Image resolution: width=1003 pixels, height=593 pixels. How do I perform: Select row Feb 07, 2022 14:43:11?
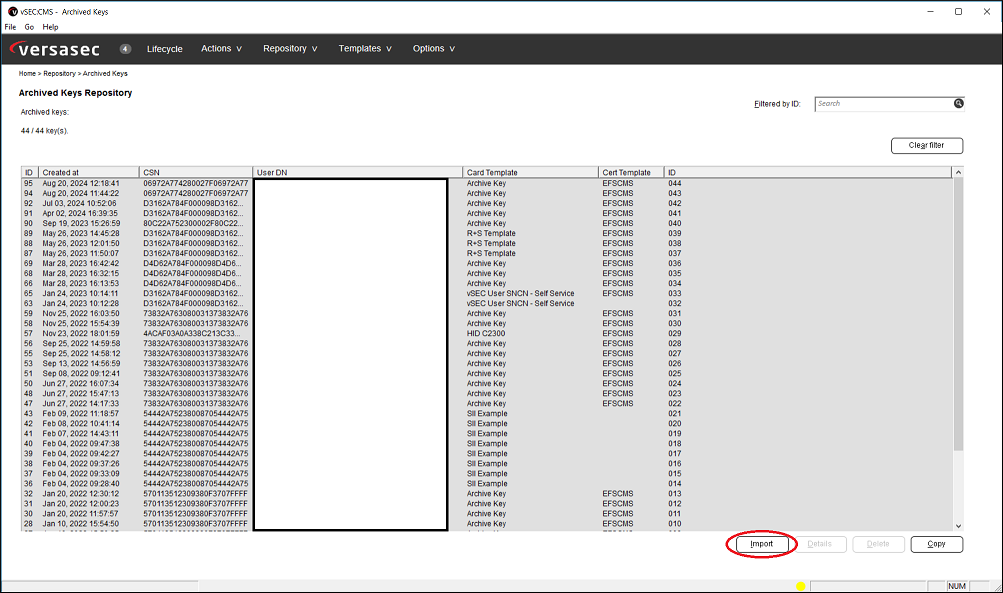(487, 434)
